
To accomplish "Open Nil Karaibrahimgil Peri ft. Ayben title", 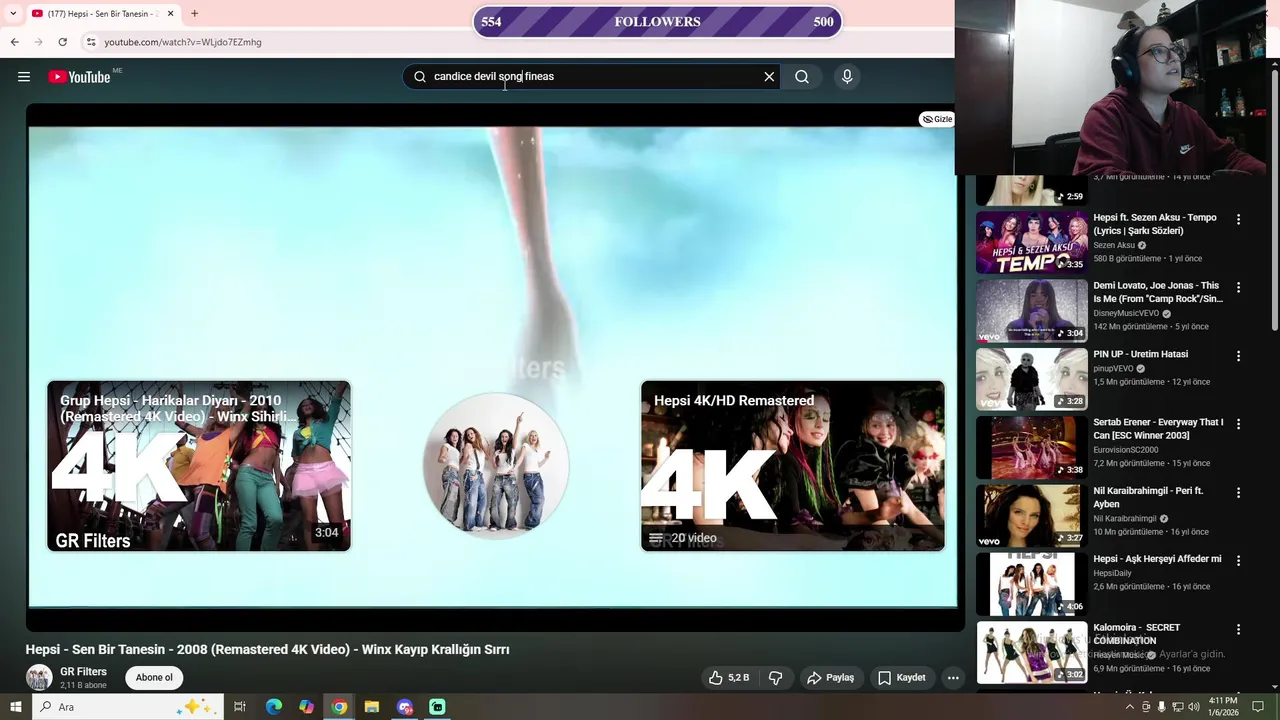I will (1148, 497).
